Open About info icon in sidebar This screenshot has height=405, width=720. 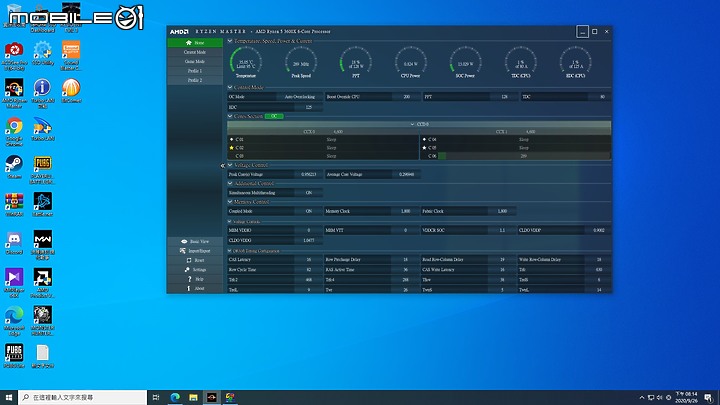click(189, 288)
